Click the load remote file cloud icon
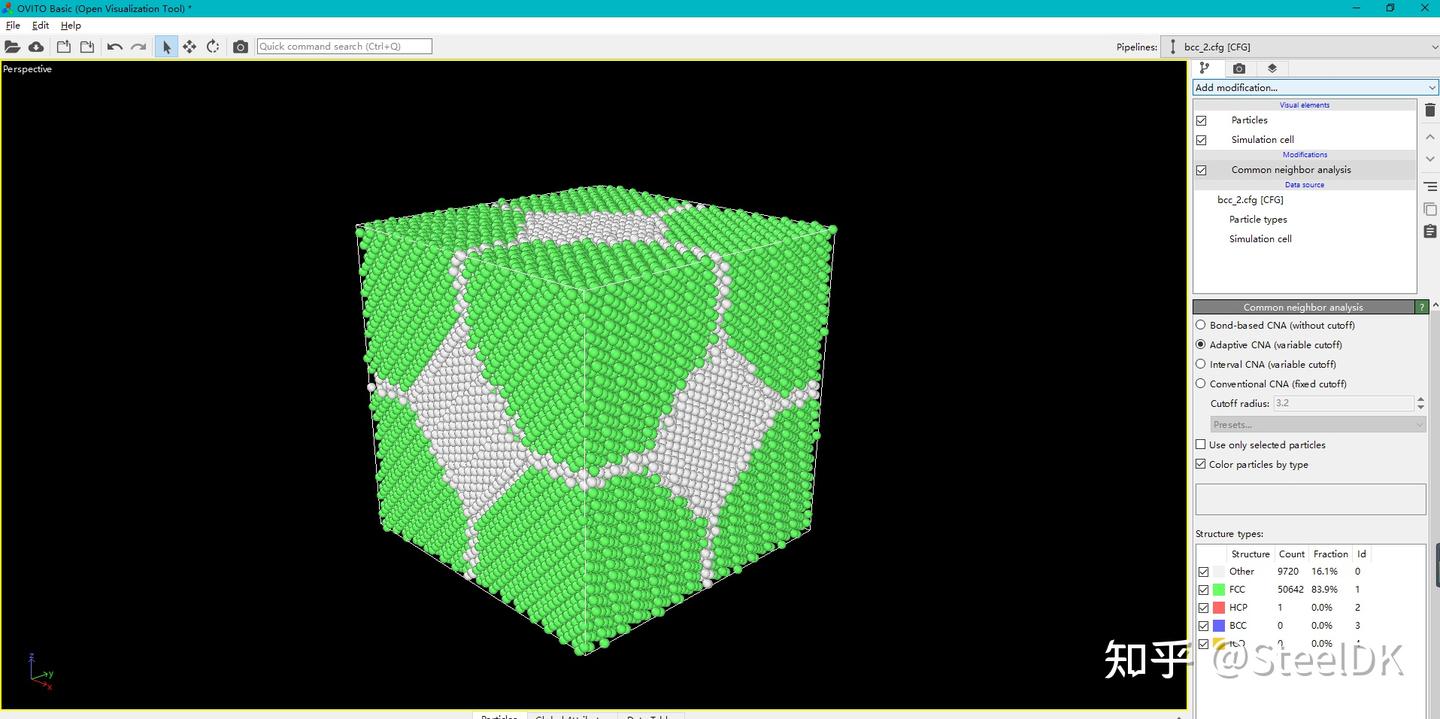Viewport: 1440px width, 719px height. (x=36, y=47)
